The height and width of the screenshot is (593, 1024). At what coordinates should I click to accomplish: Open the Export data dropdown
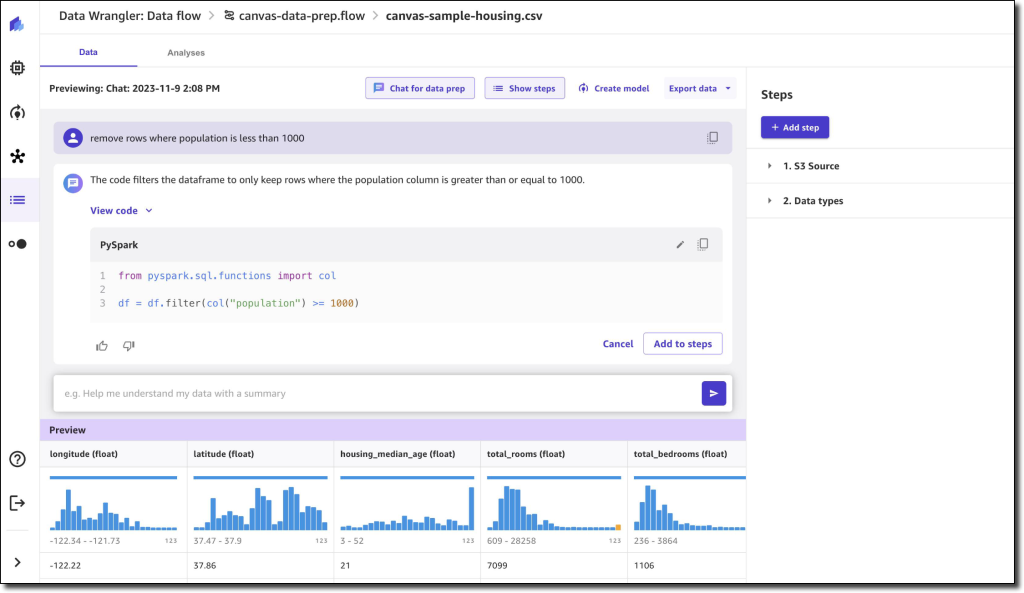point(699,88)
